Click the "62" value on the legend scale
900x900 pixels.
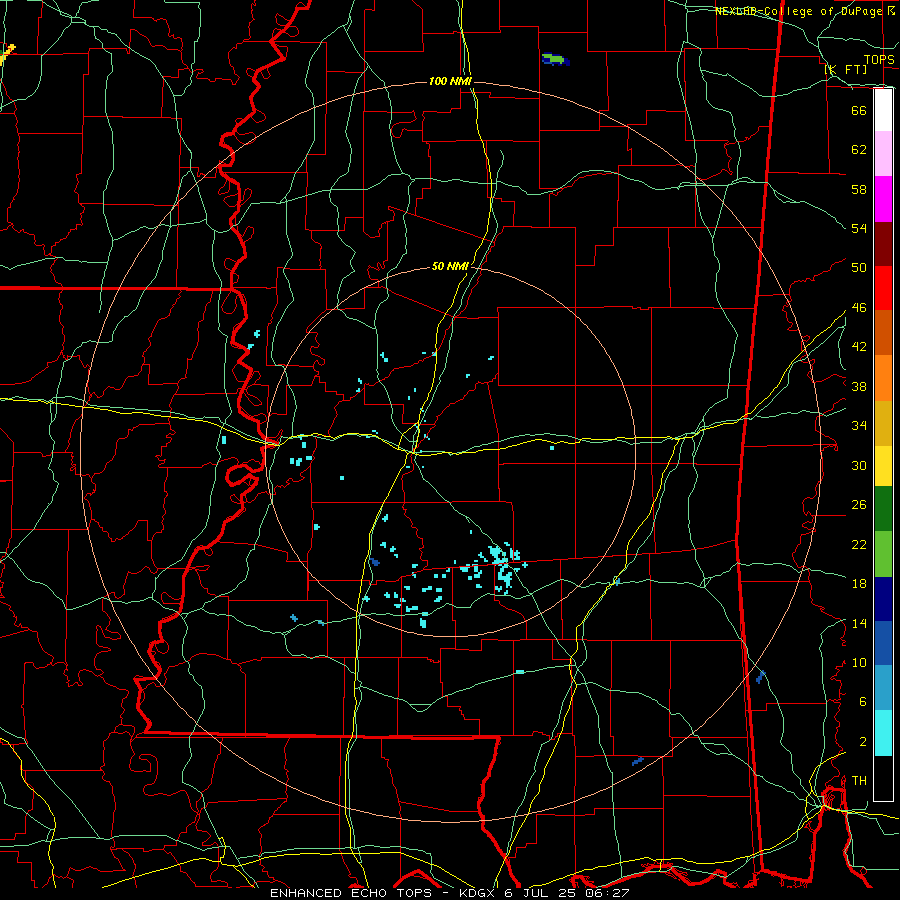pyautogui.click(x=859, y=150)
